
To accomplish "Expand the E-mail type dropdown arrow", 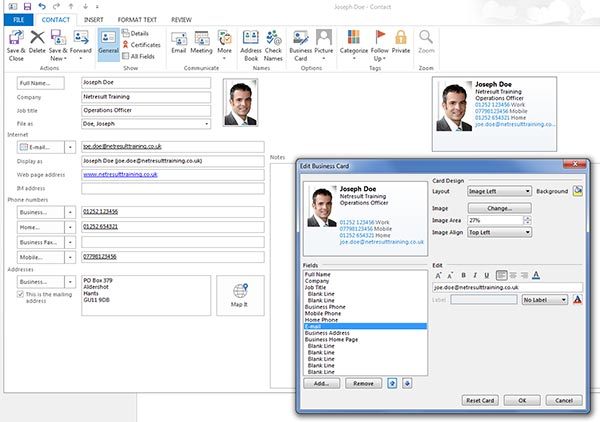I will (x=70, y=147).
